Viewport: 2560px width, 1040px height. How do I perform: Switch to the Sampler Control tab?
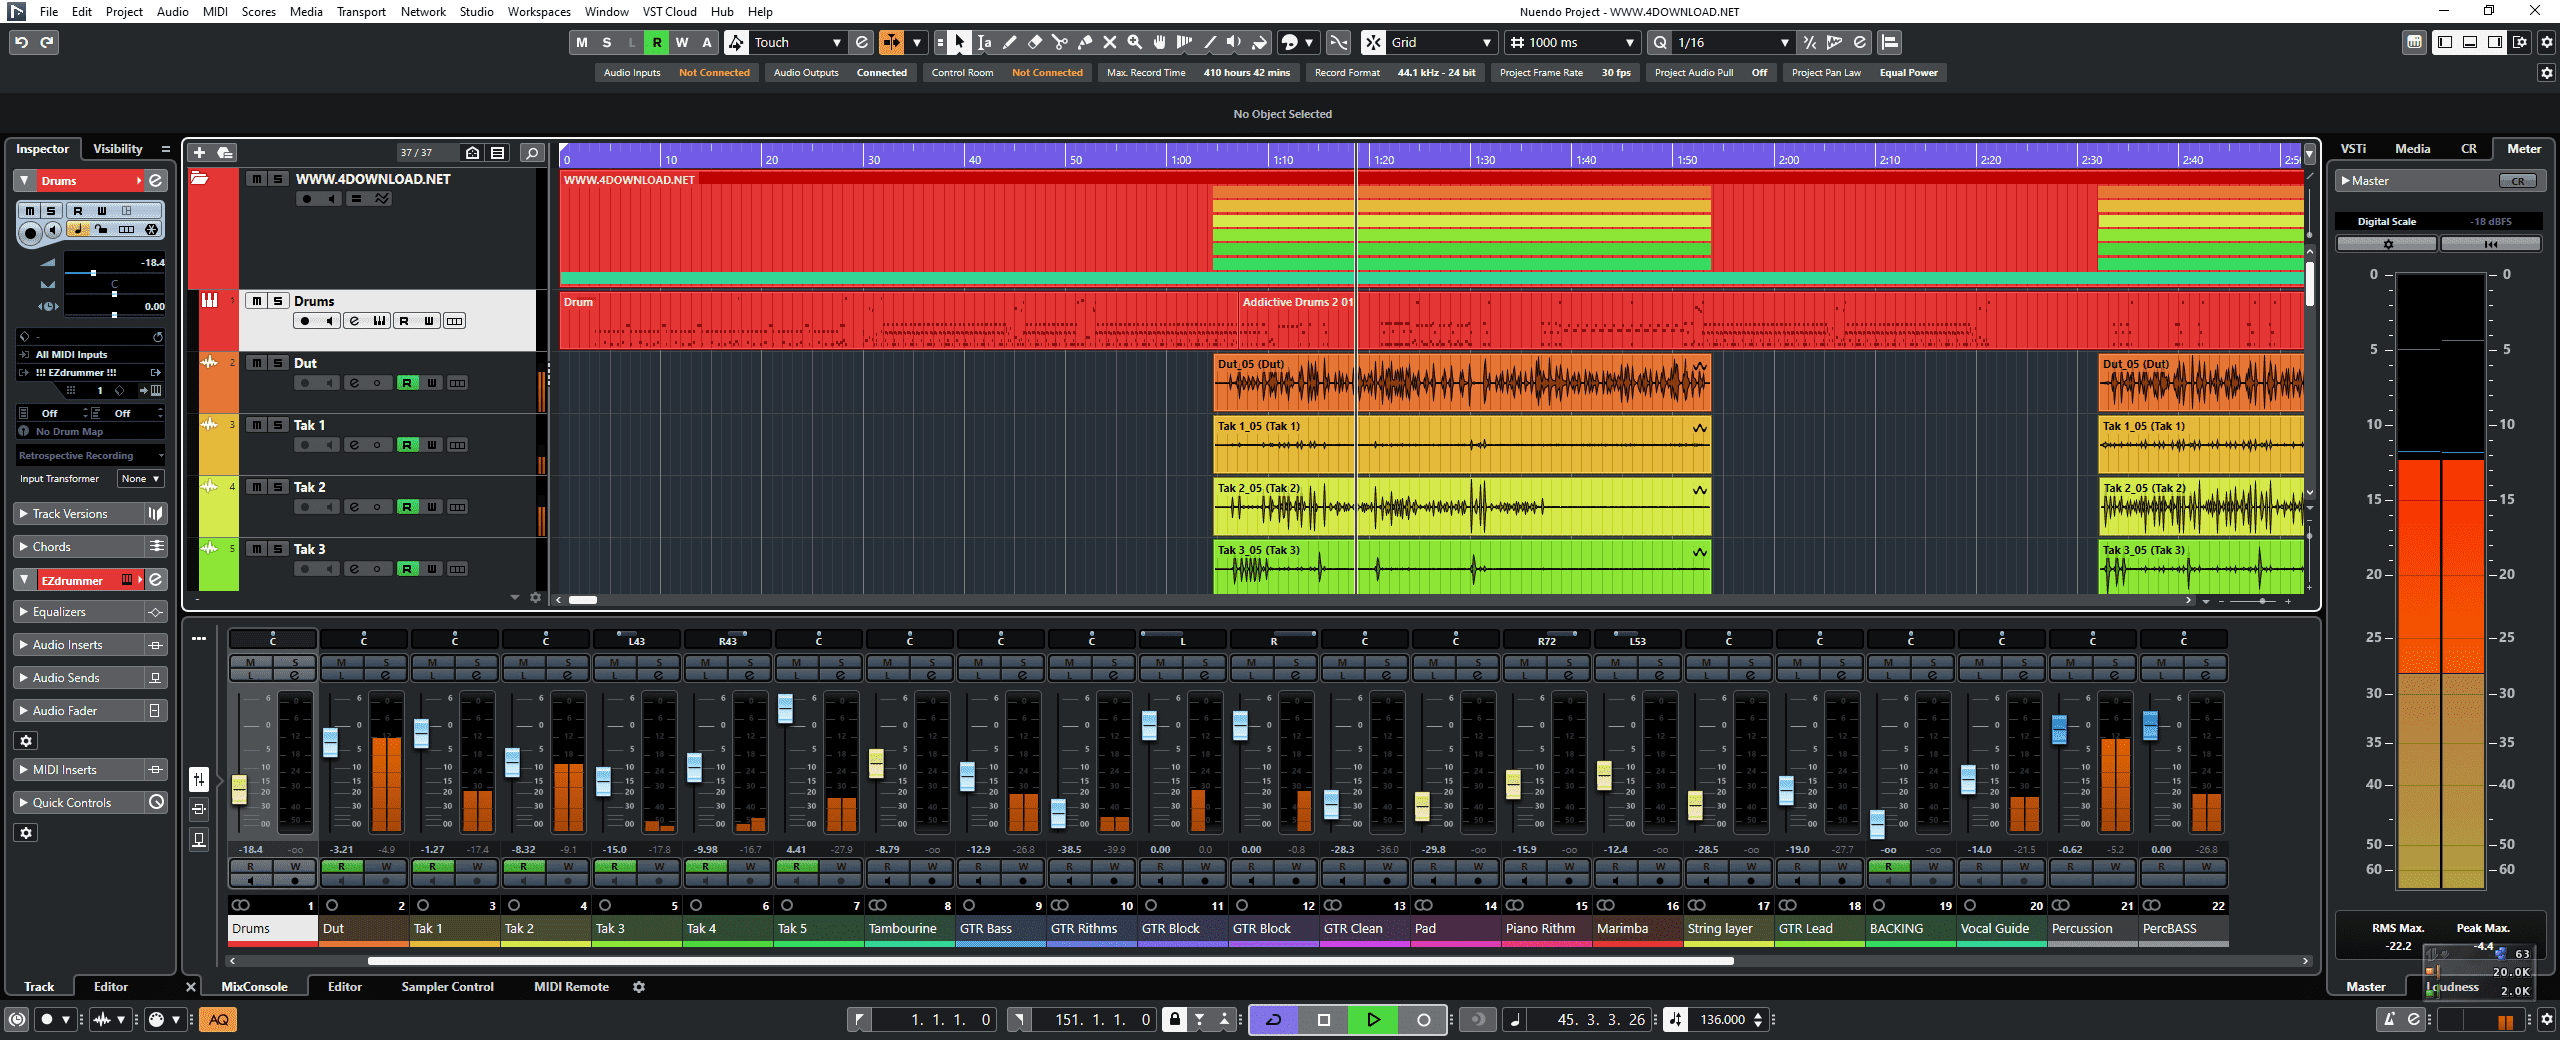447,987
